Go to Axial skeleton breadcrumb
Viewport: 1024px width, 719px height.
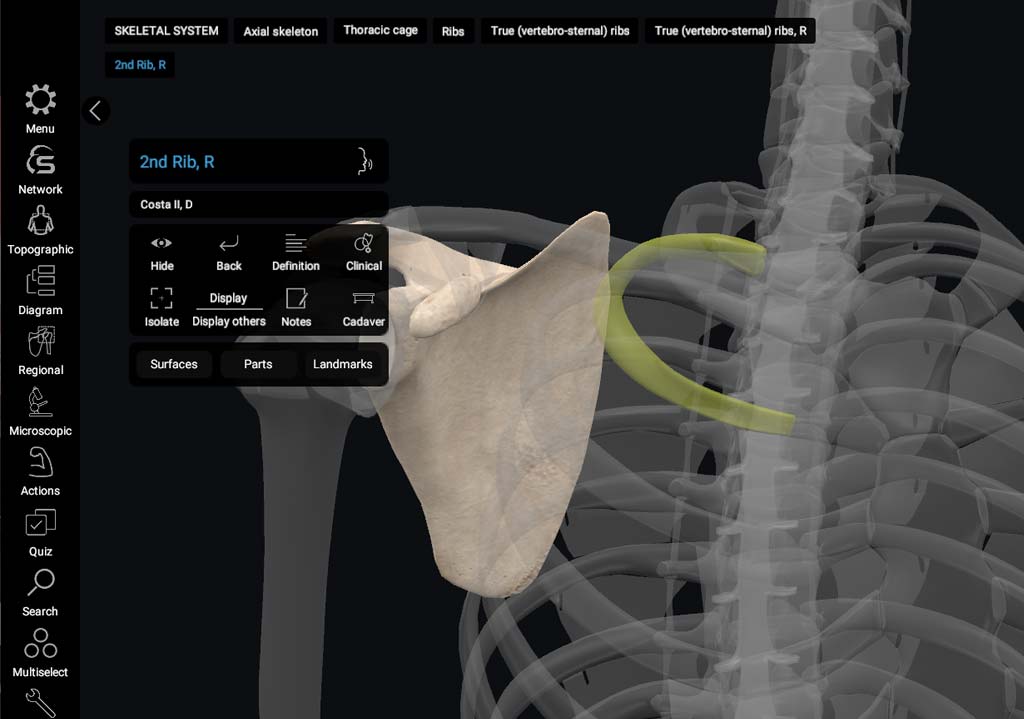click(x=281, y=31)
